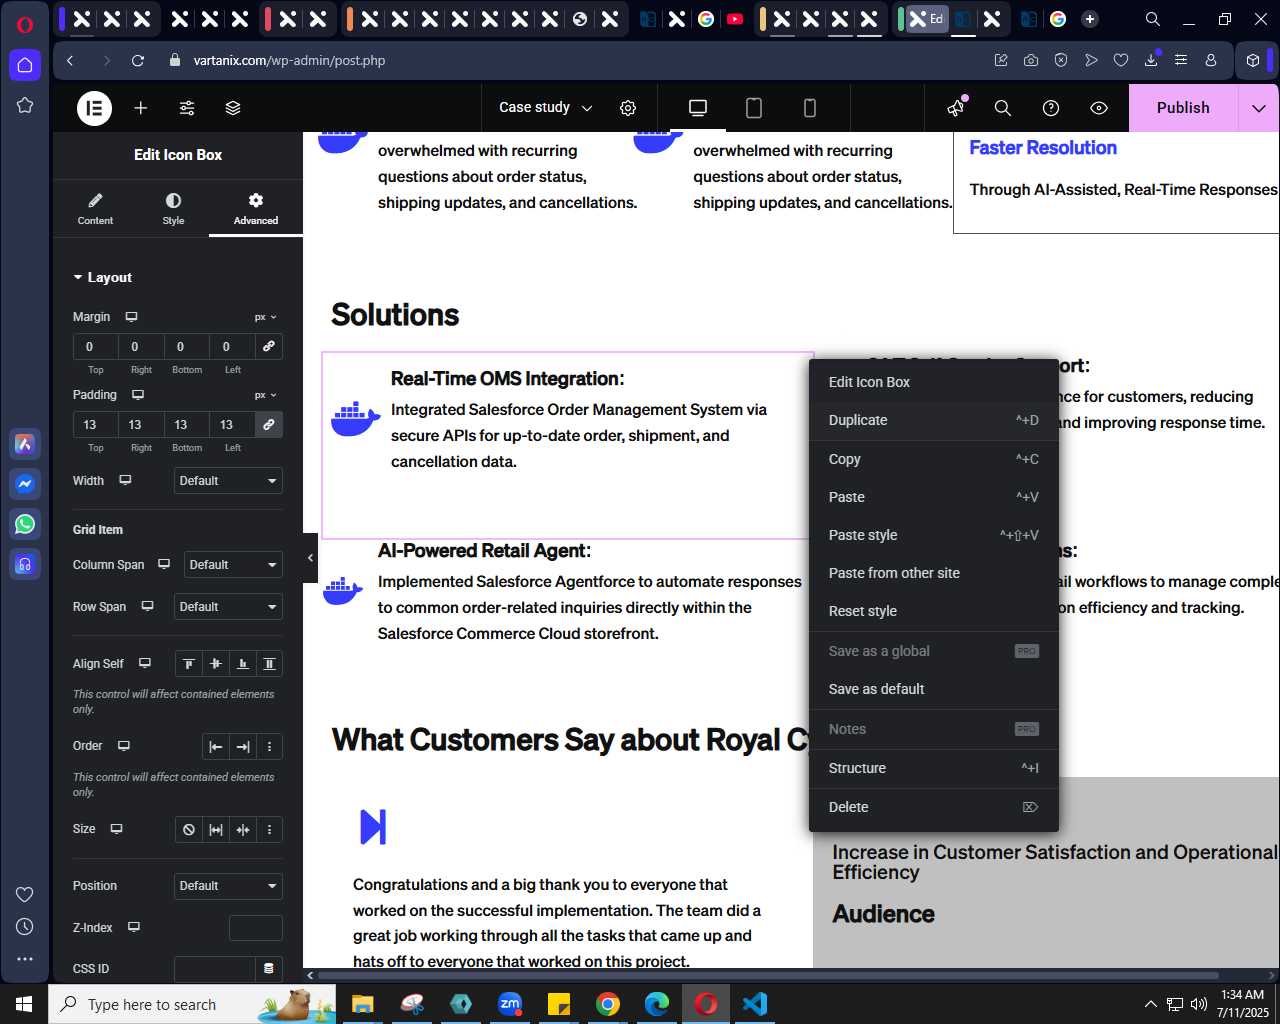Add a new element with plus icon
1280x1024 pixels.
141,108
